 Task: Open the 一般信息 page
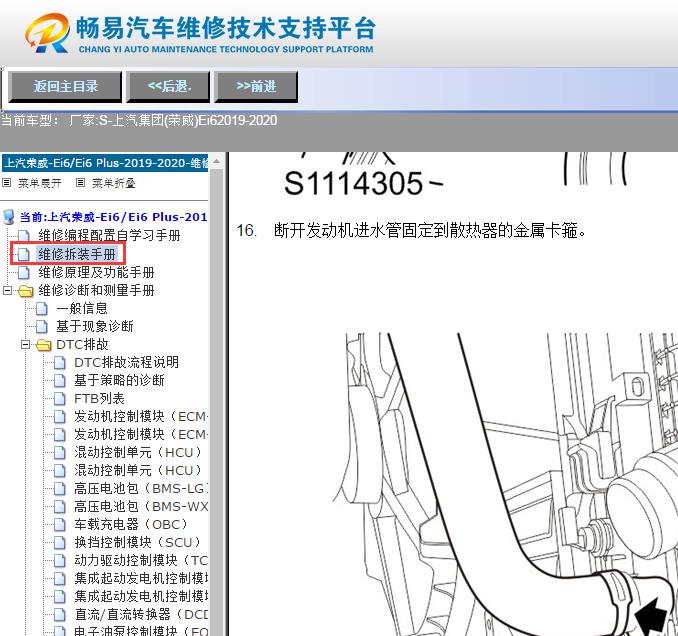point(82,308)
